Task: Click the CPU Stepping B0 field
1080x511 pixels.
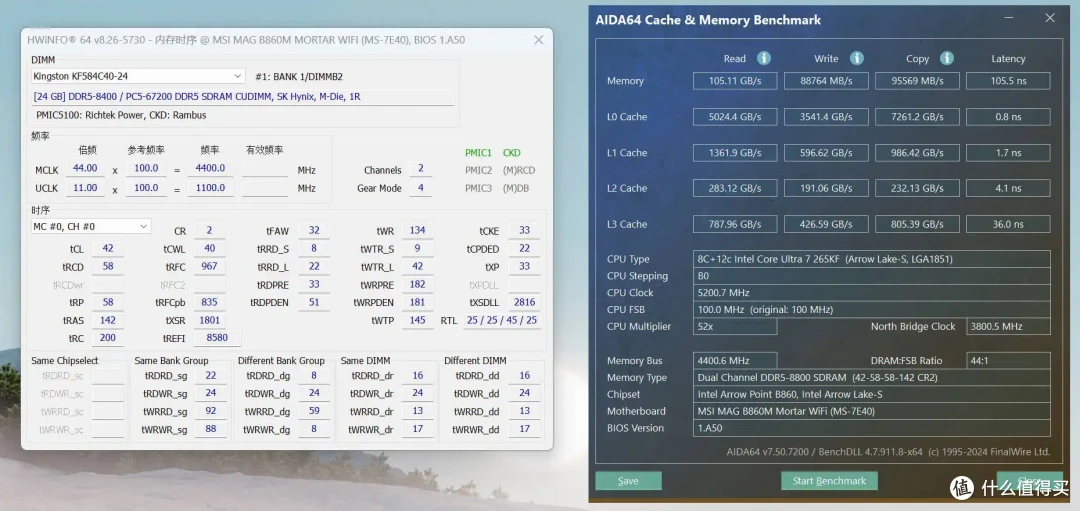Action: tap(871, 276)
